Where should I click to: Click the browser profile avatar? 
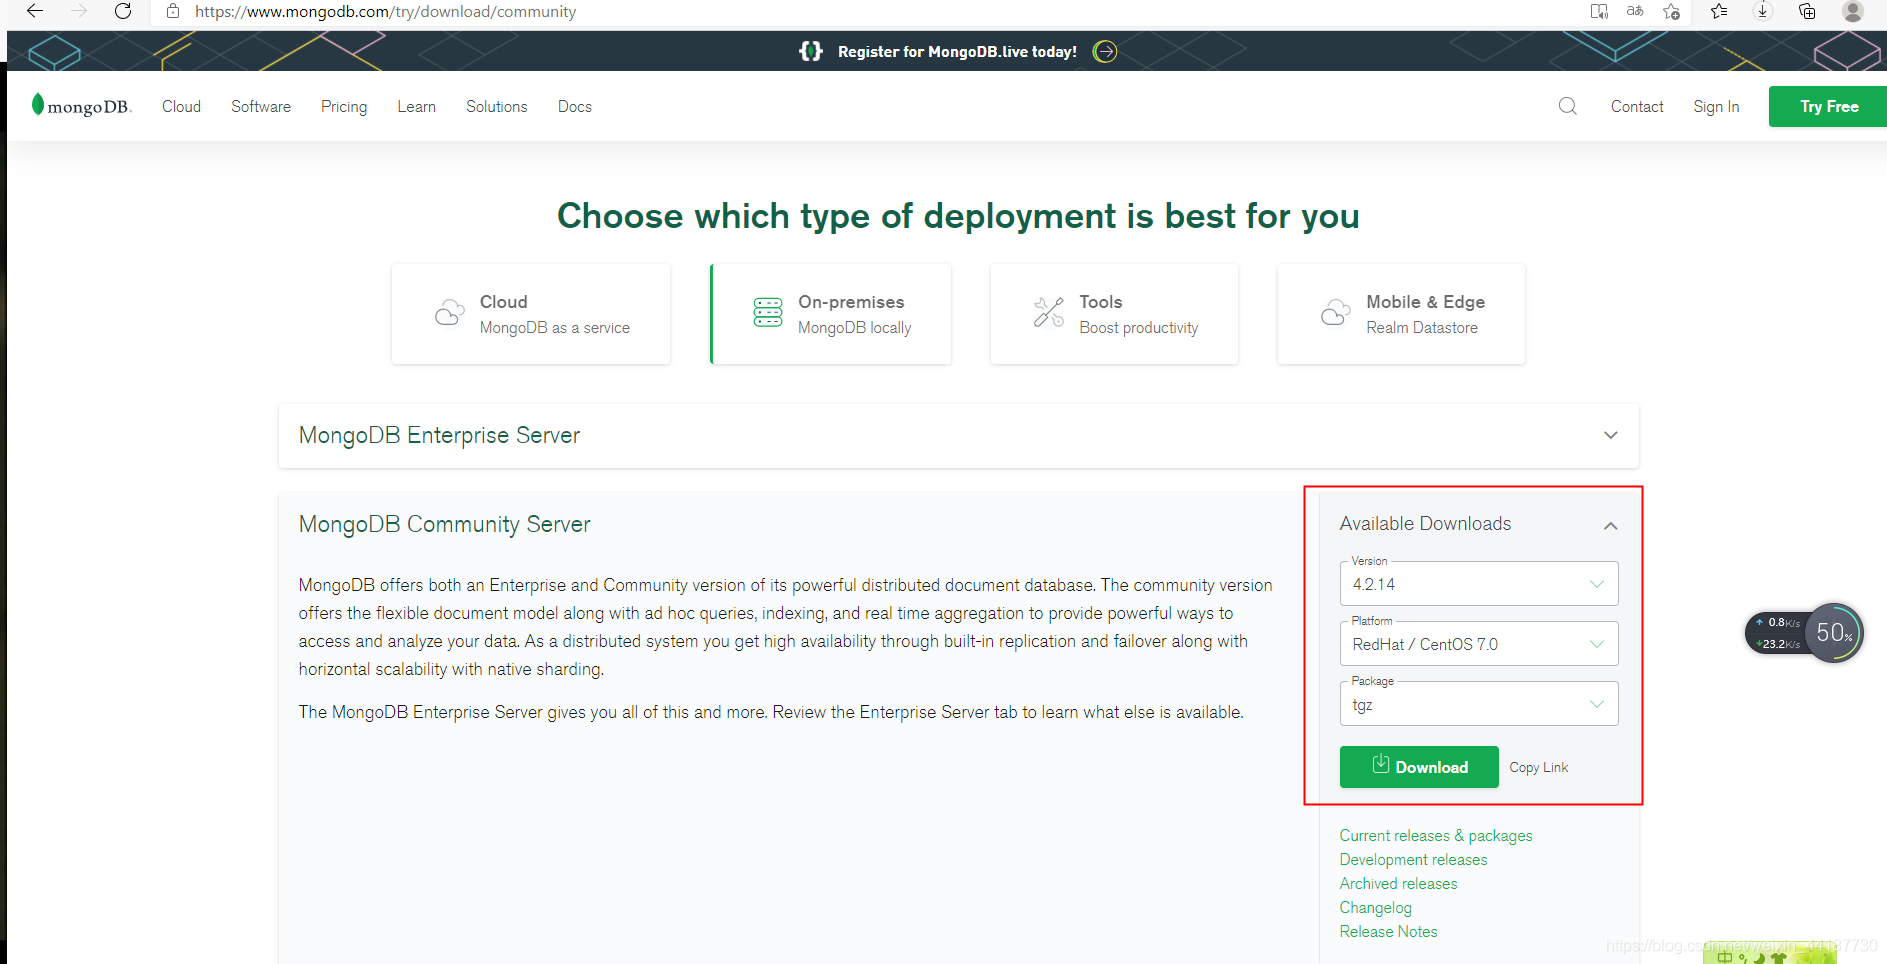pyautogui.click(x=1852, y=11)
